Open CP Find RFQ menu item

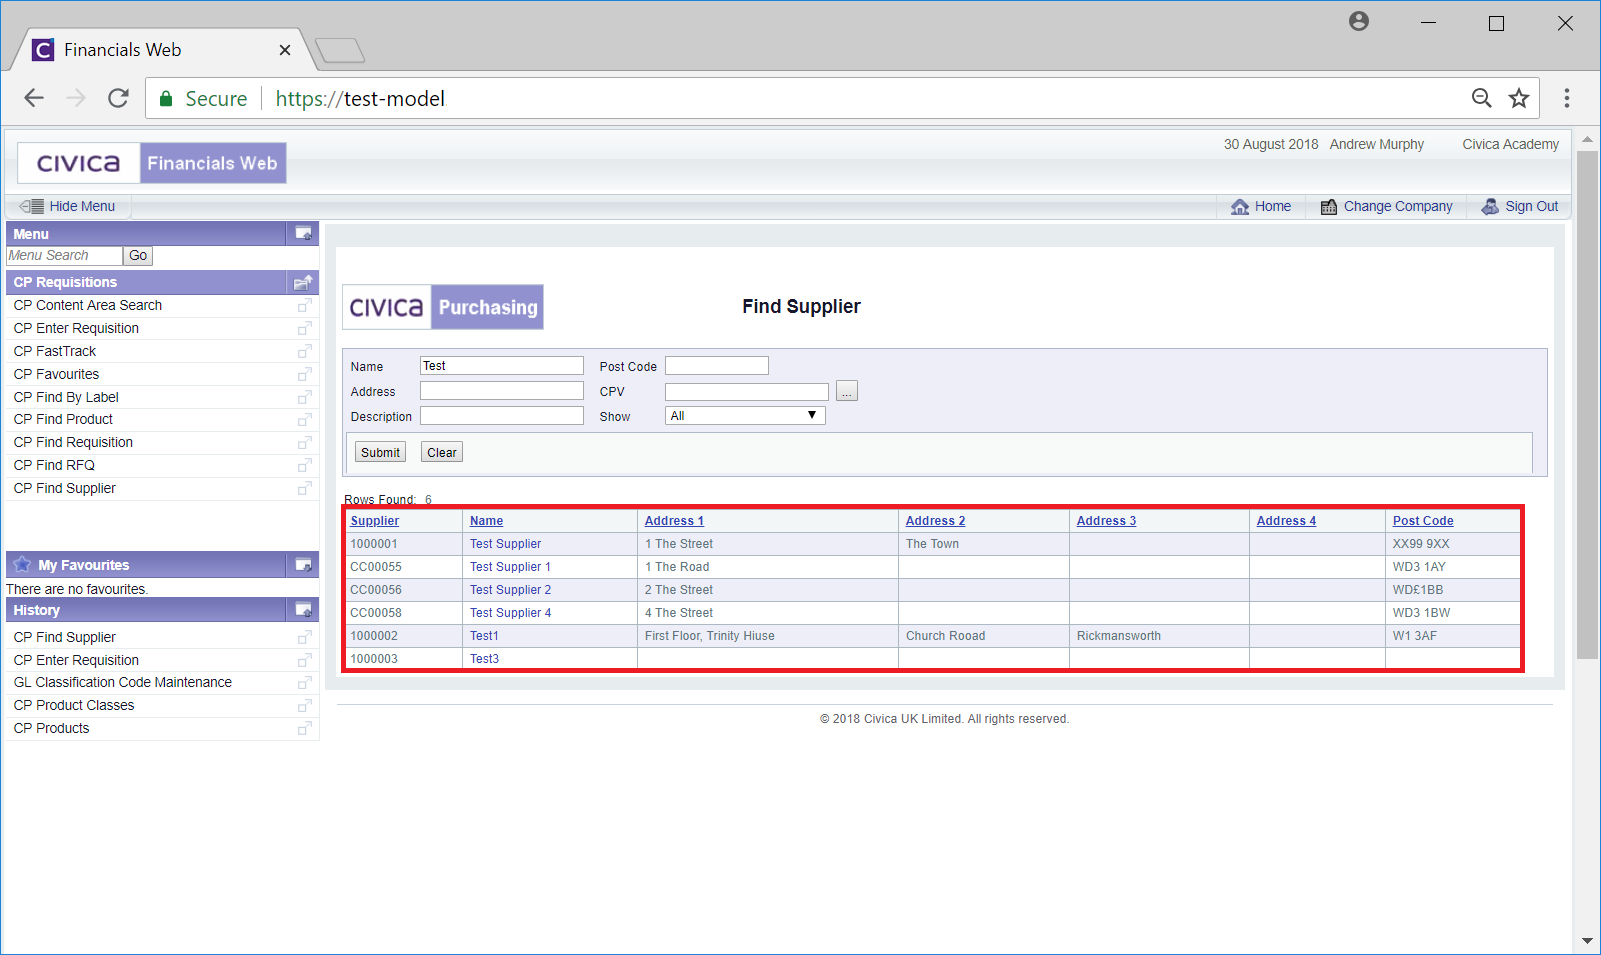[54, 465]
